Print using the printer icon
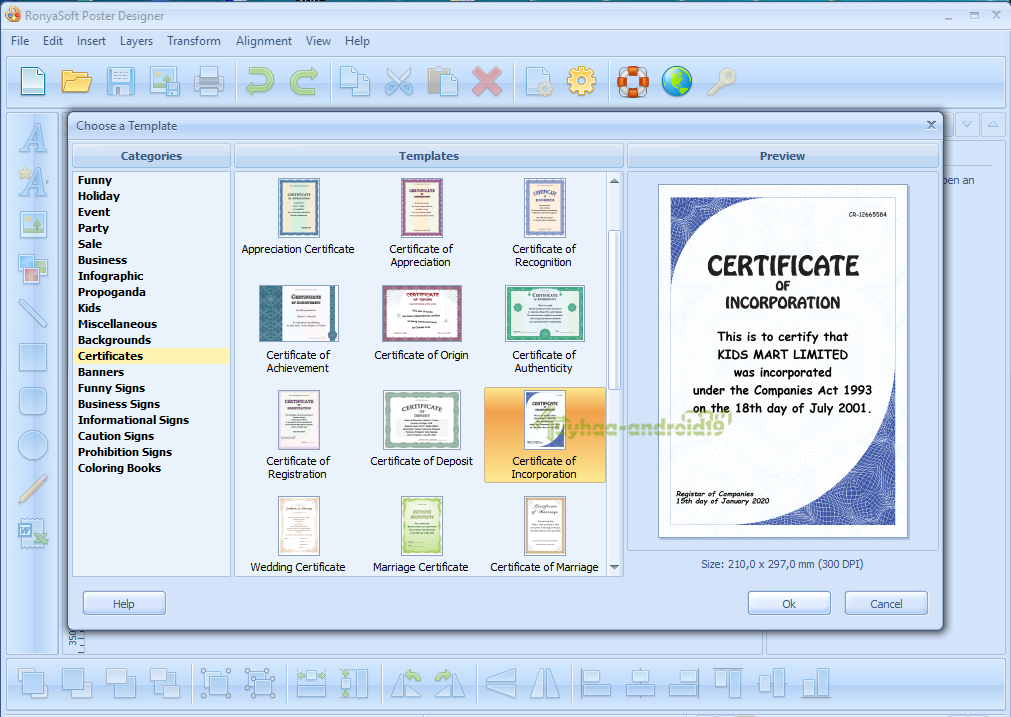1011x717 pixels. coord(208,82)
